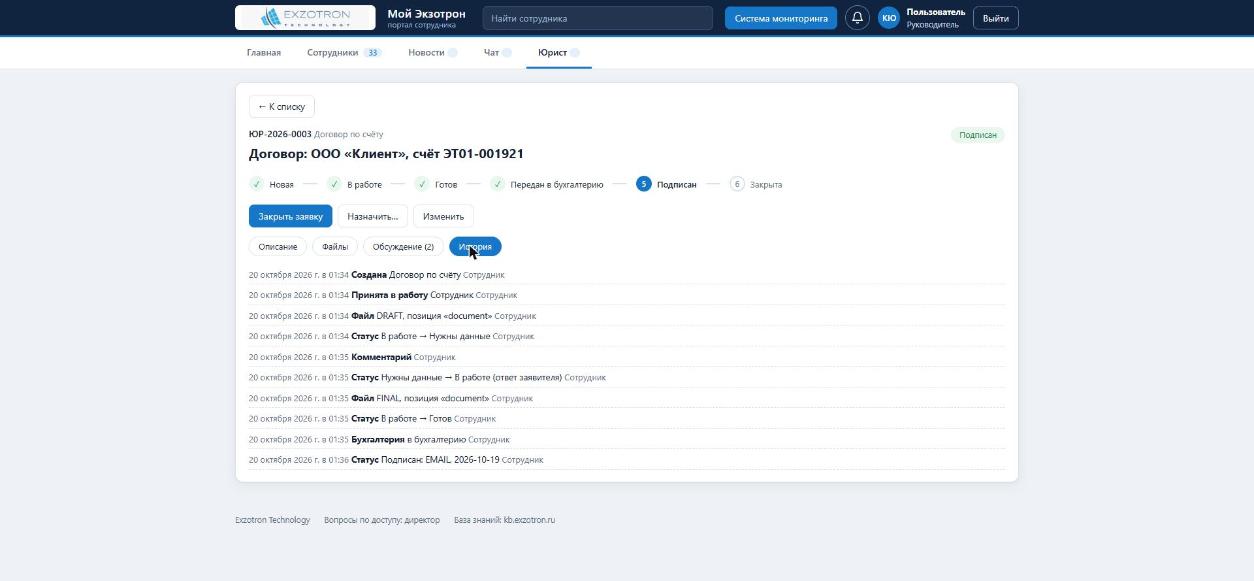Select history entry Создана Договор по счёту
The image size is (1254, 581).
(x=627, y=275)
